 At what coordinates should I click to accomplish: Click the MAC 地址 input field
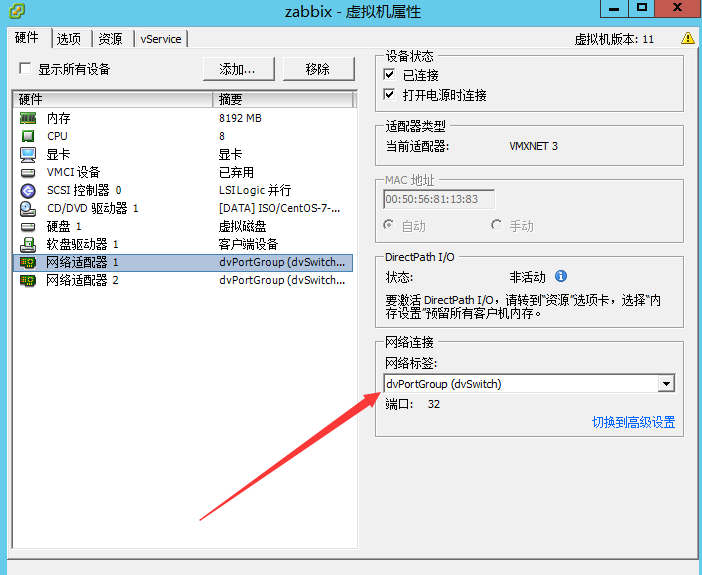(x=439, y=199)
